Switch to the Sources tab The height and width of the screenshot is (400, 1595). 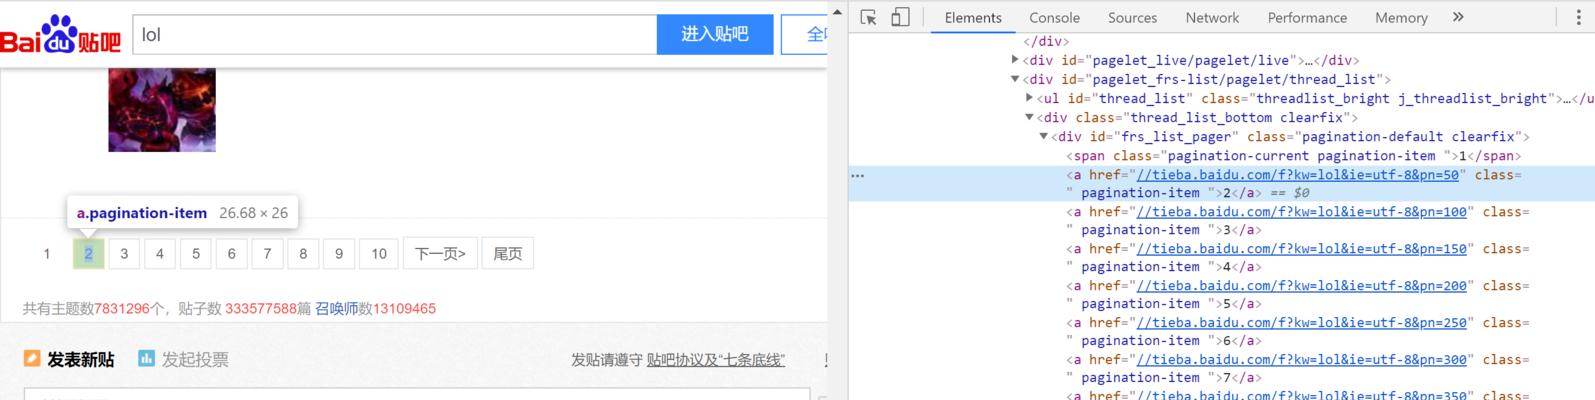coord(1132,18)
